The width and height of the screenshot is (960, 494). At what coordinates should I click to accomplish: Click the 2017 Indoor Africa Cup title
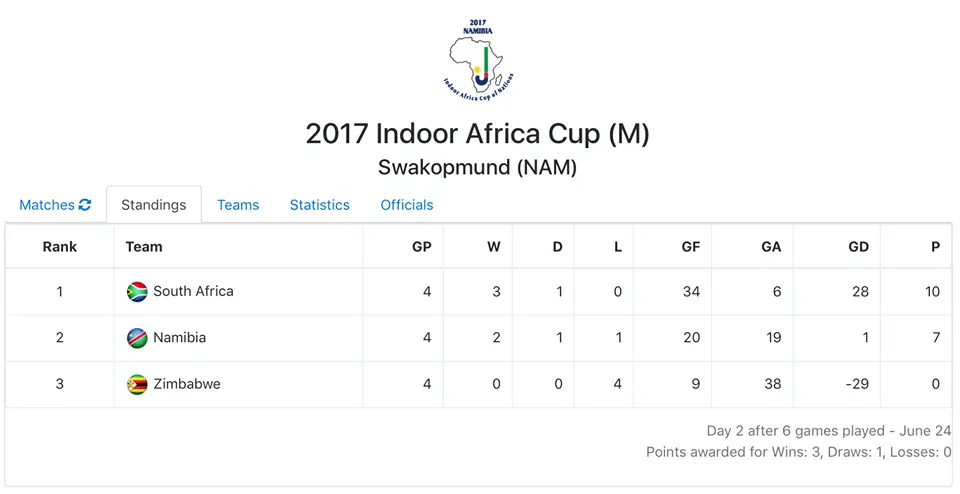478,134
